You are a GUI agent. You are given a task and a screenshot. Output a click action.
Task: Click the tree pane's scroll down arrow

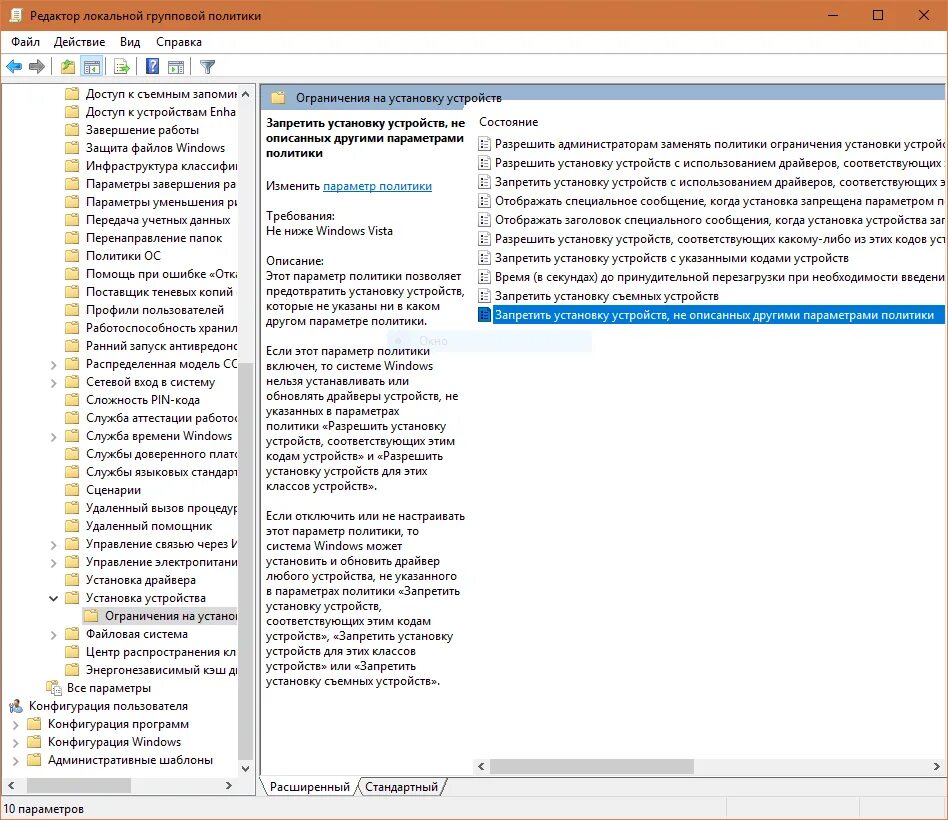coord(245,769)
